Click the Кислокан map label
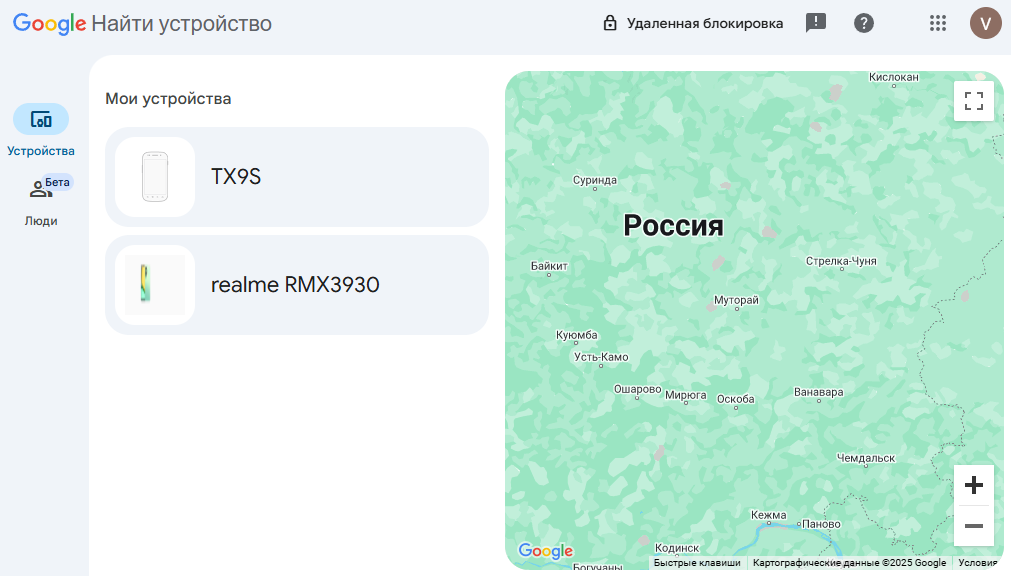This screenshot has height=576, width=1011. tap(894, 77)
